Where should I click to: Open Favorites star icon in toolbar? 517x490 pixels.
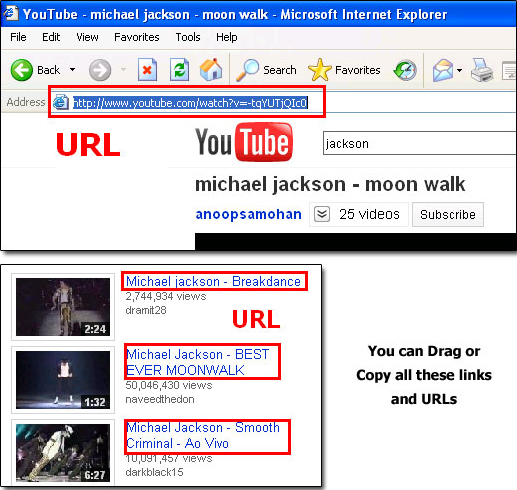320,70
